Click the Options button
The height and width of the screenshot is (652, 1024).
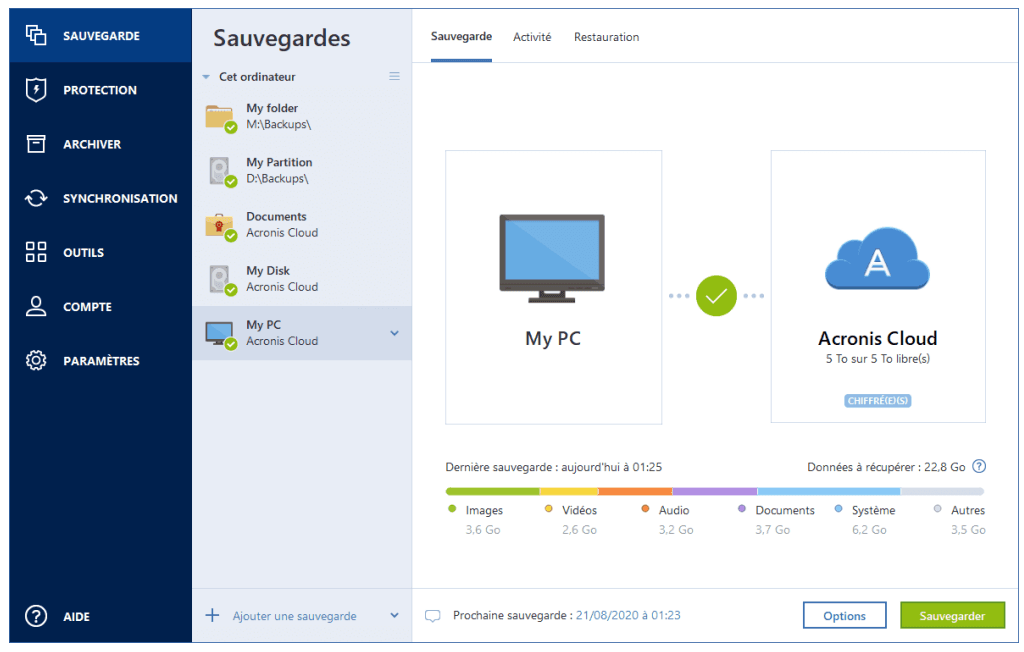click(844, 616)
